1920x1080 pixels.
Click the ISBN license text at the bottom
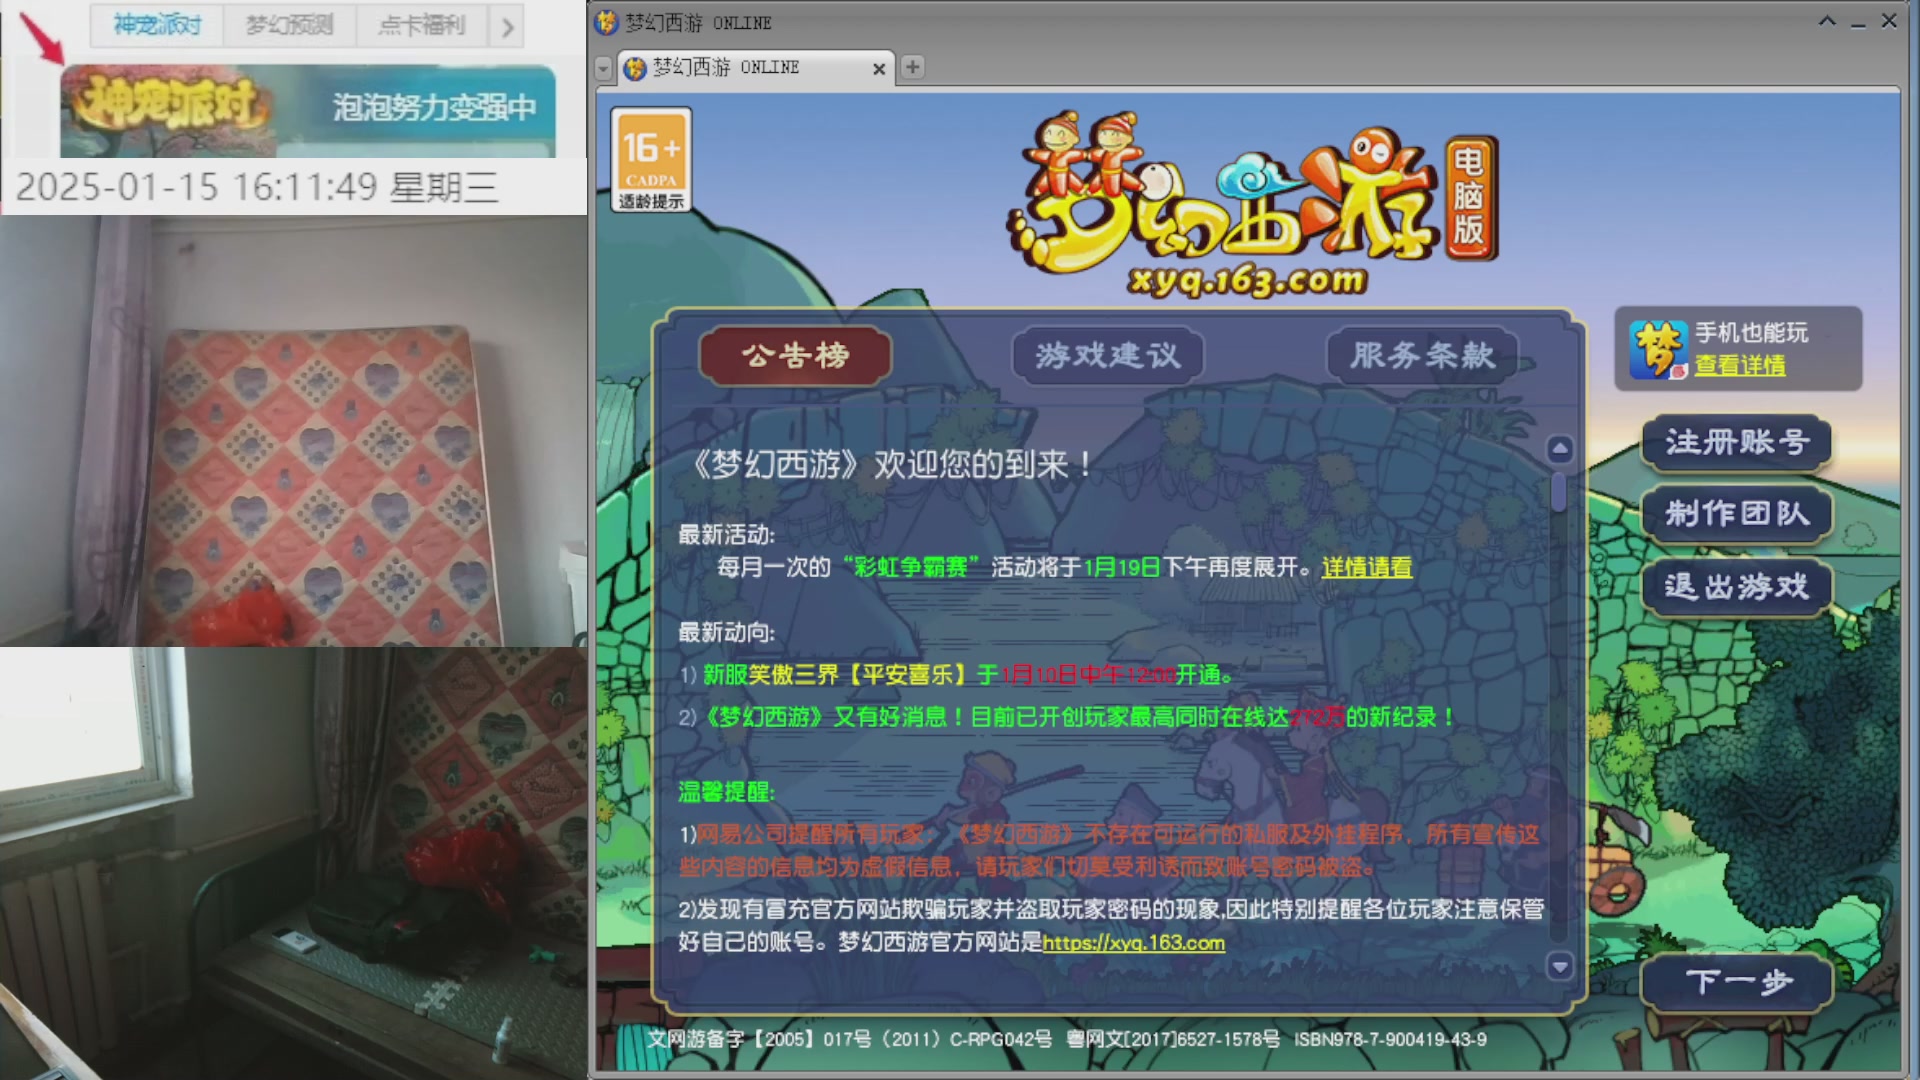[1390, 1040]
